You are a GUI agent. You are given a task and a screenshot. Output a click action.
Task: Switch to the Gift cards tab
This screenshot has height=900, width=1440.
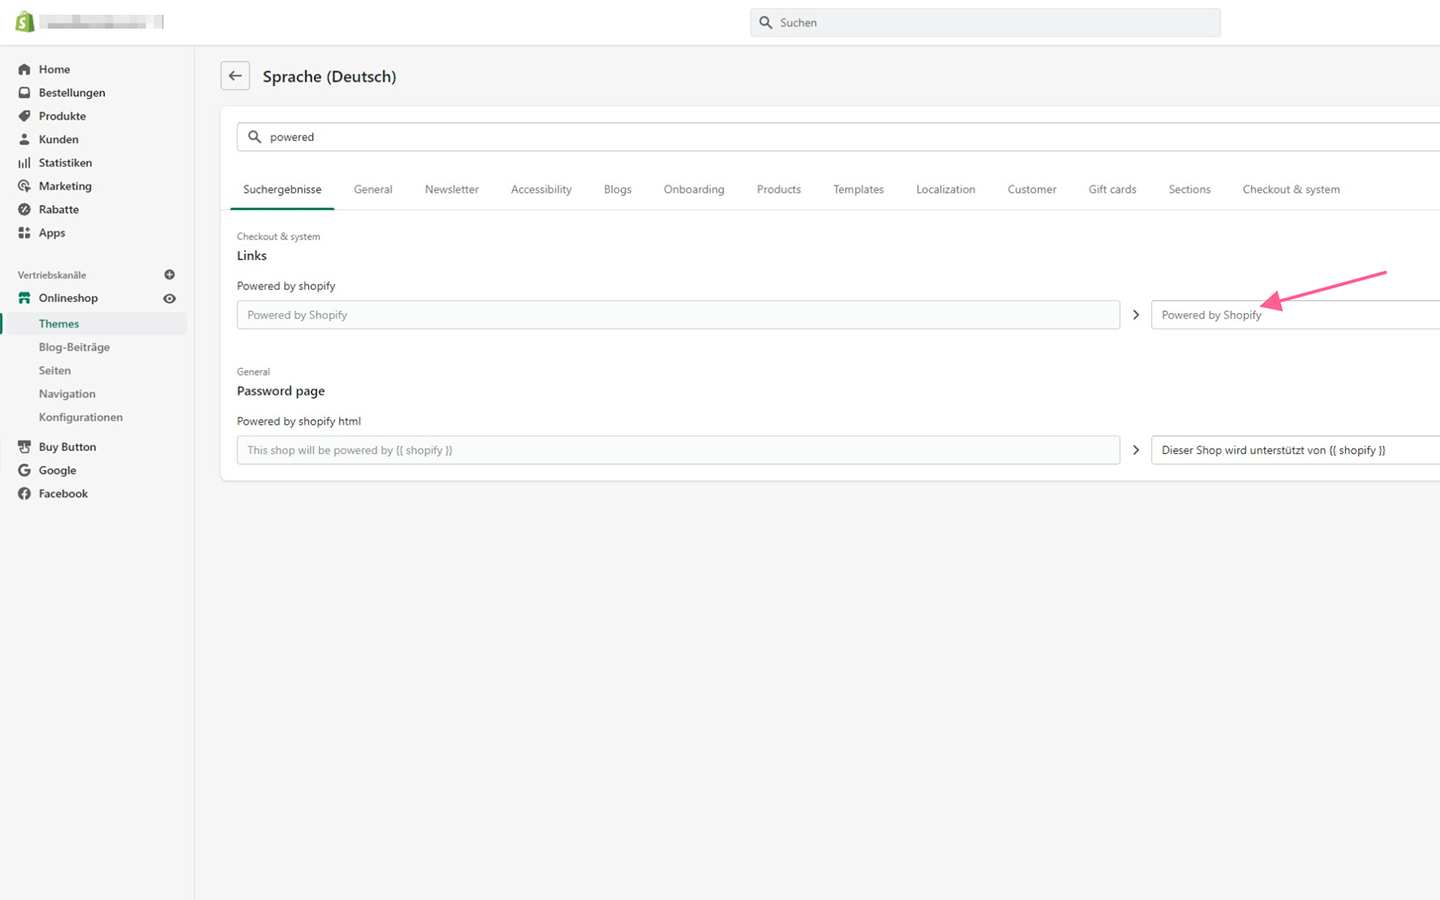[1112, 189]
